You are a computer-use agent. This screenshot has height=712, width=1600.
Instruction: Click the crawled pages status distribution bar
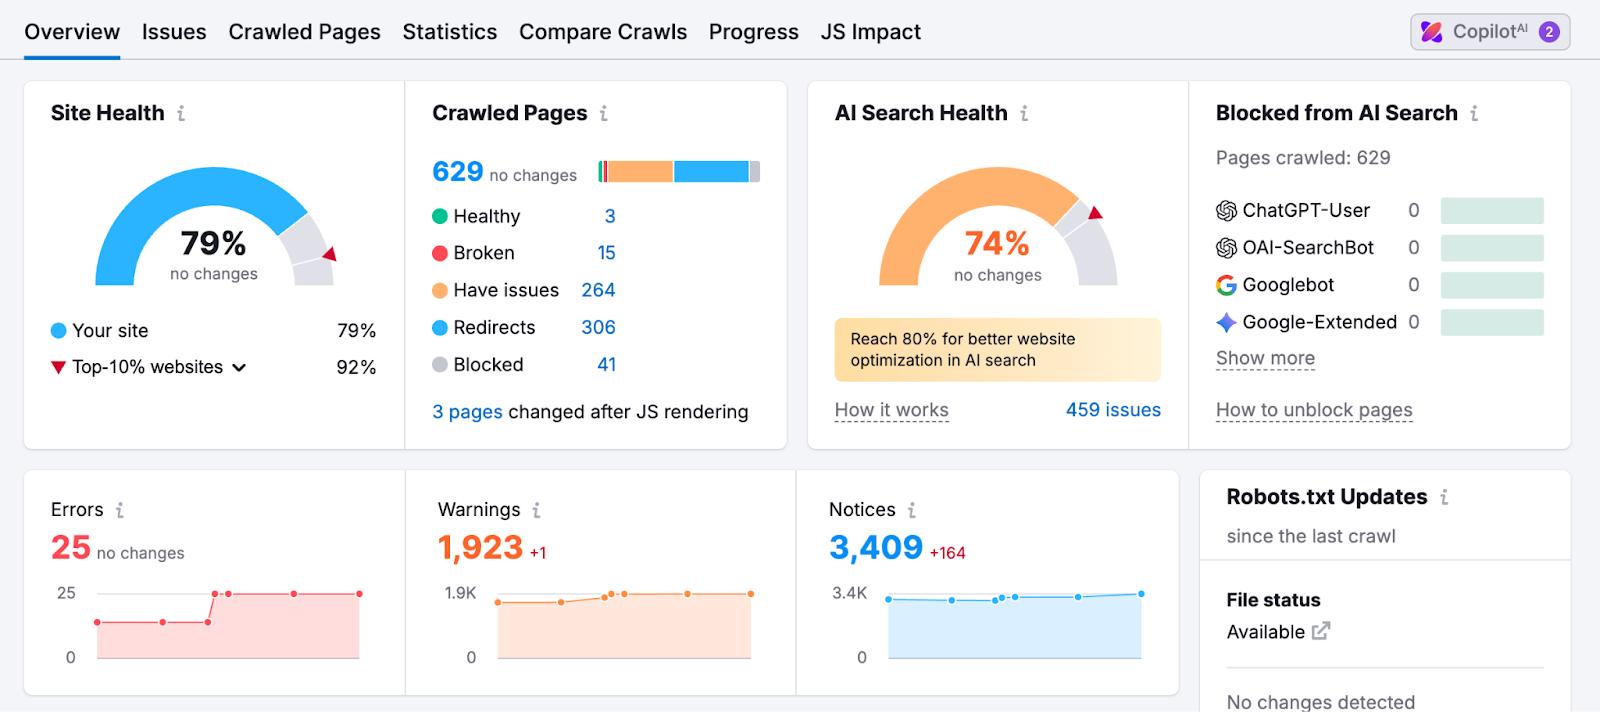(680, 170)
